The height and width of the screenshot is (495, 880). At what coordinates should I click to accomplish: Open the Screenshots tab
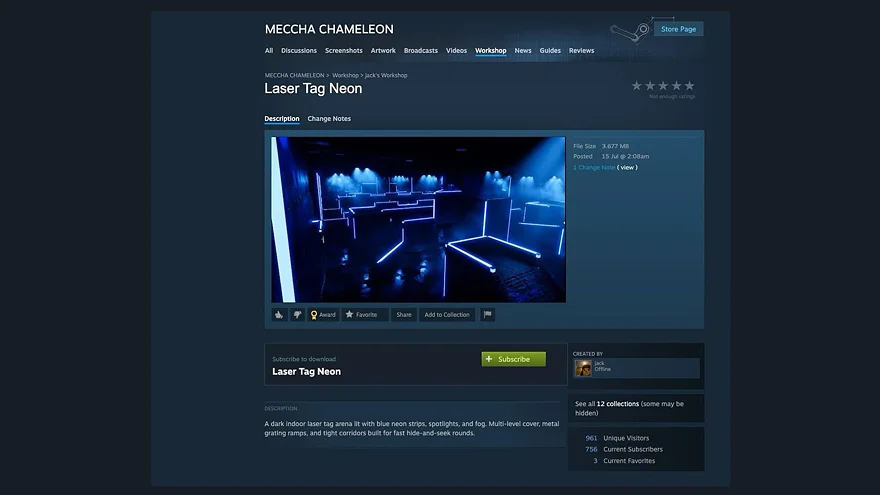click(x=343, y=51)
